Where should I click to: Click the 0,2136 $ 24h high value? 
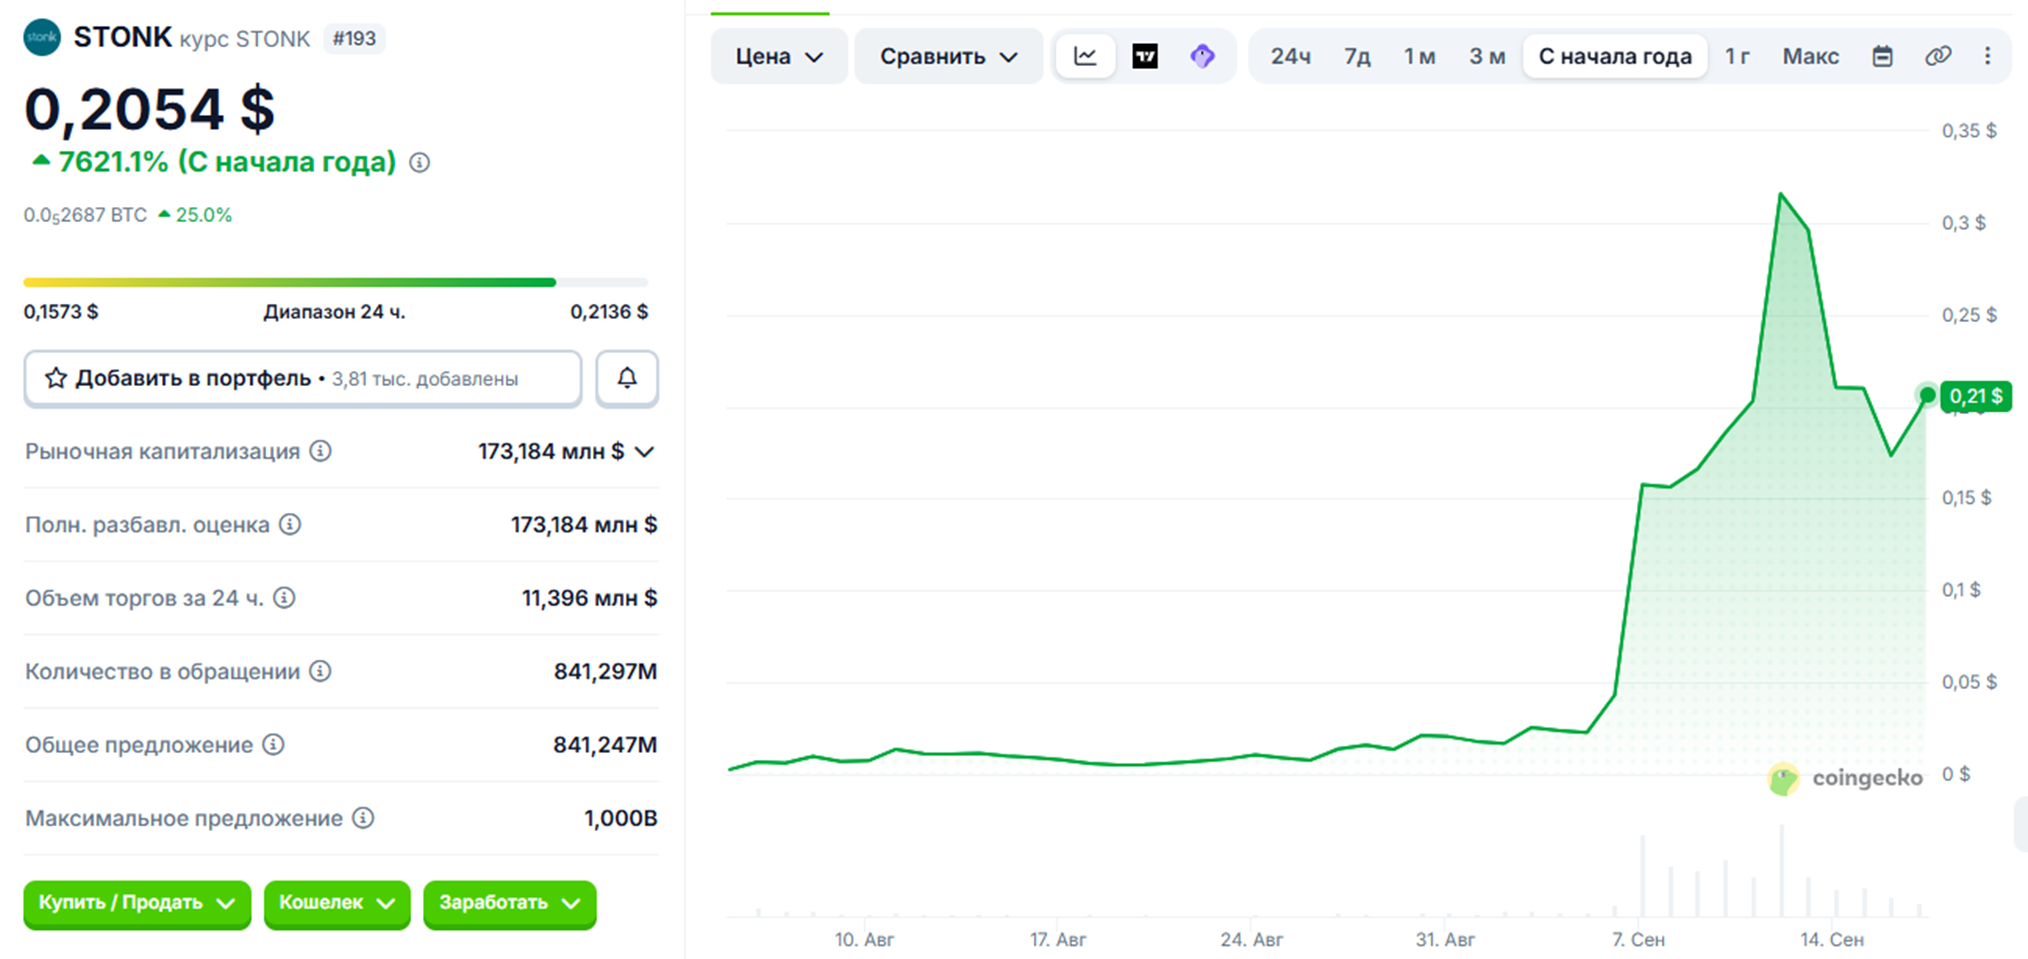pyautogui.click(x=609, y=312)
